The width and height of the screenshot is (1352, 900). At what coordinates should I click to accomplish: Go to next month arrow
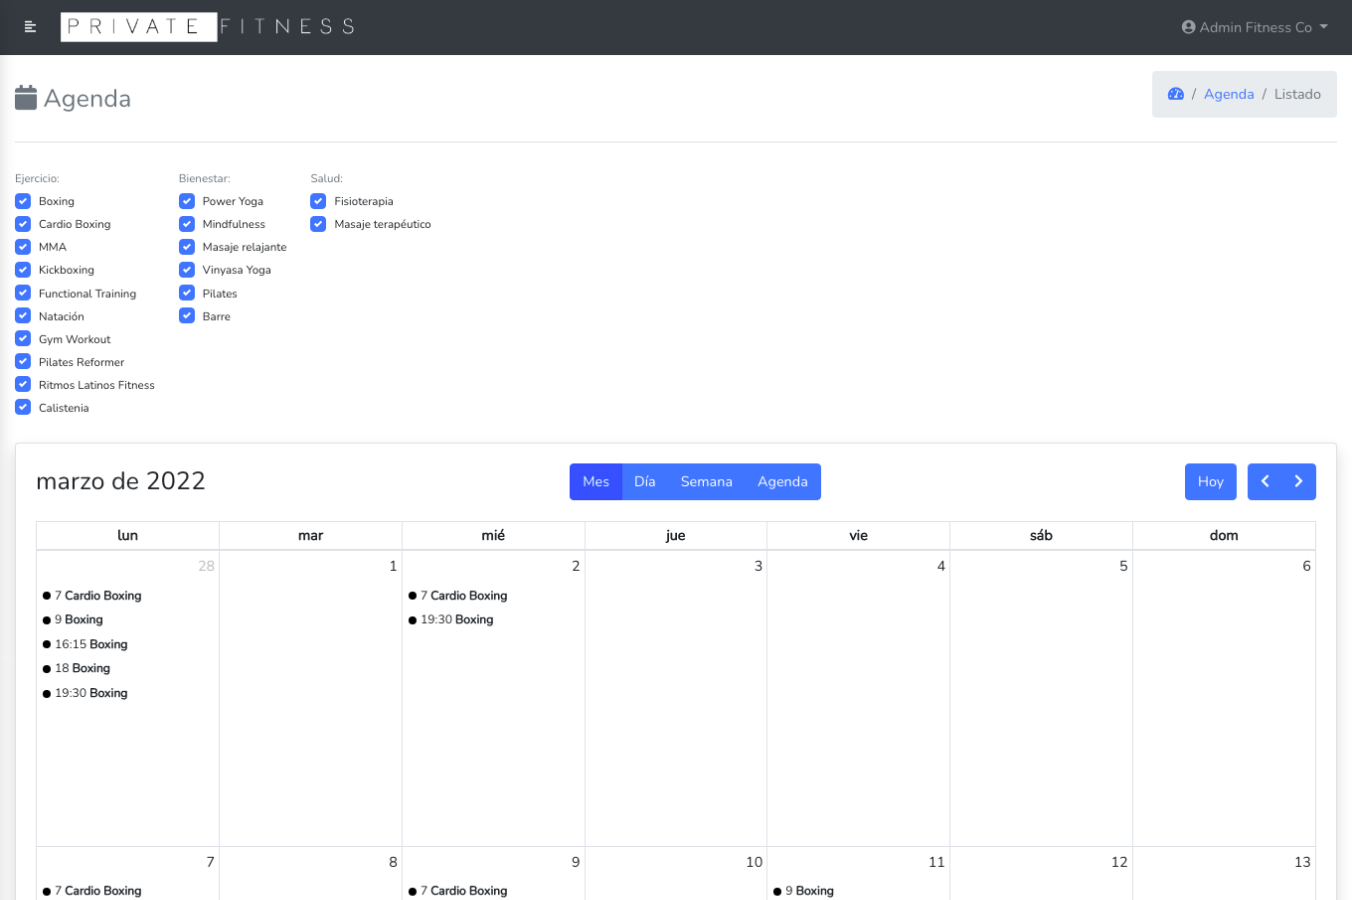pyautogui.click(x=1299, y=481)
